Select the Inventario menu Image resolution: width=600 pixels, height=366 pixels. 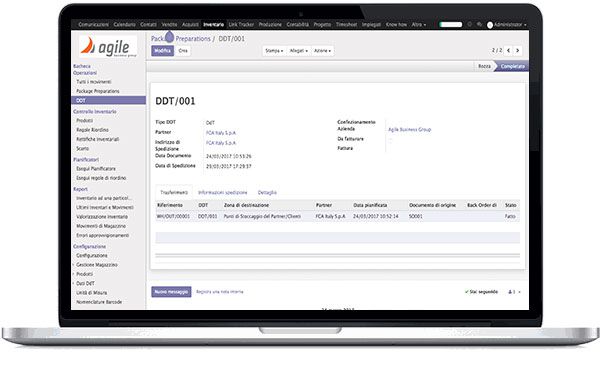coord(214,25)
